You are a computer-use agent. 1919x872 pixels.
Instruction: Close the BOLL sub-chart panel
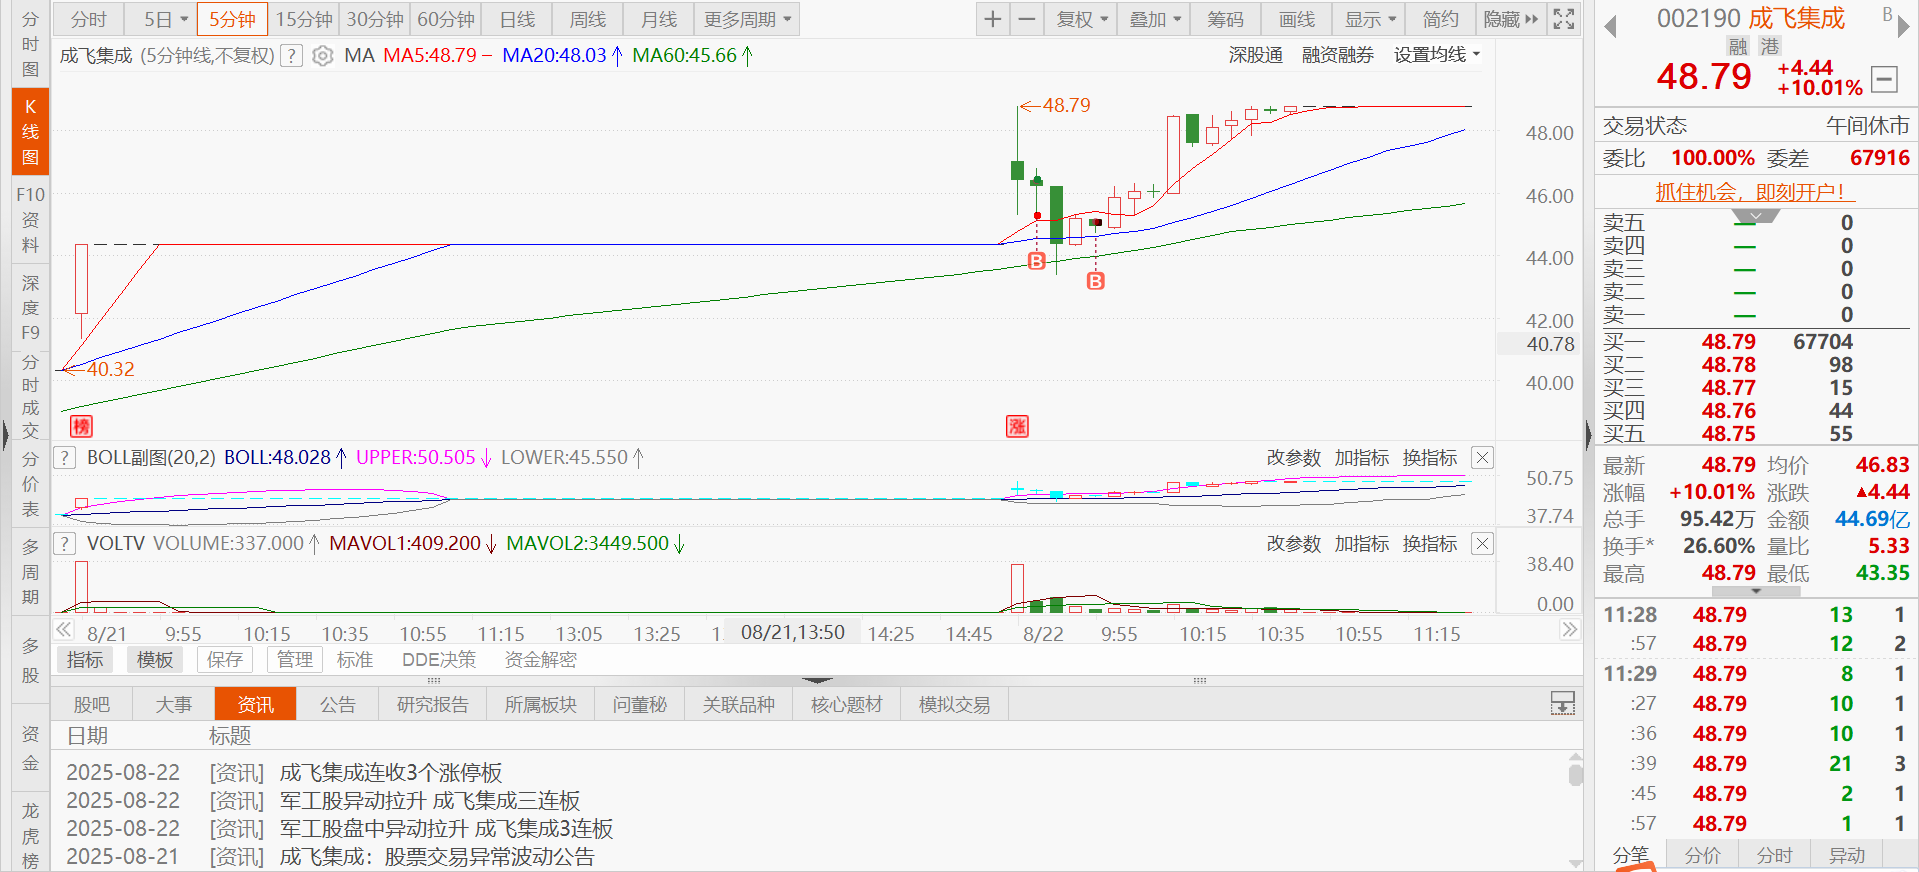click(x=1482, y=458)
